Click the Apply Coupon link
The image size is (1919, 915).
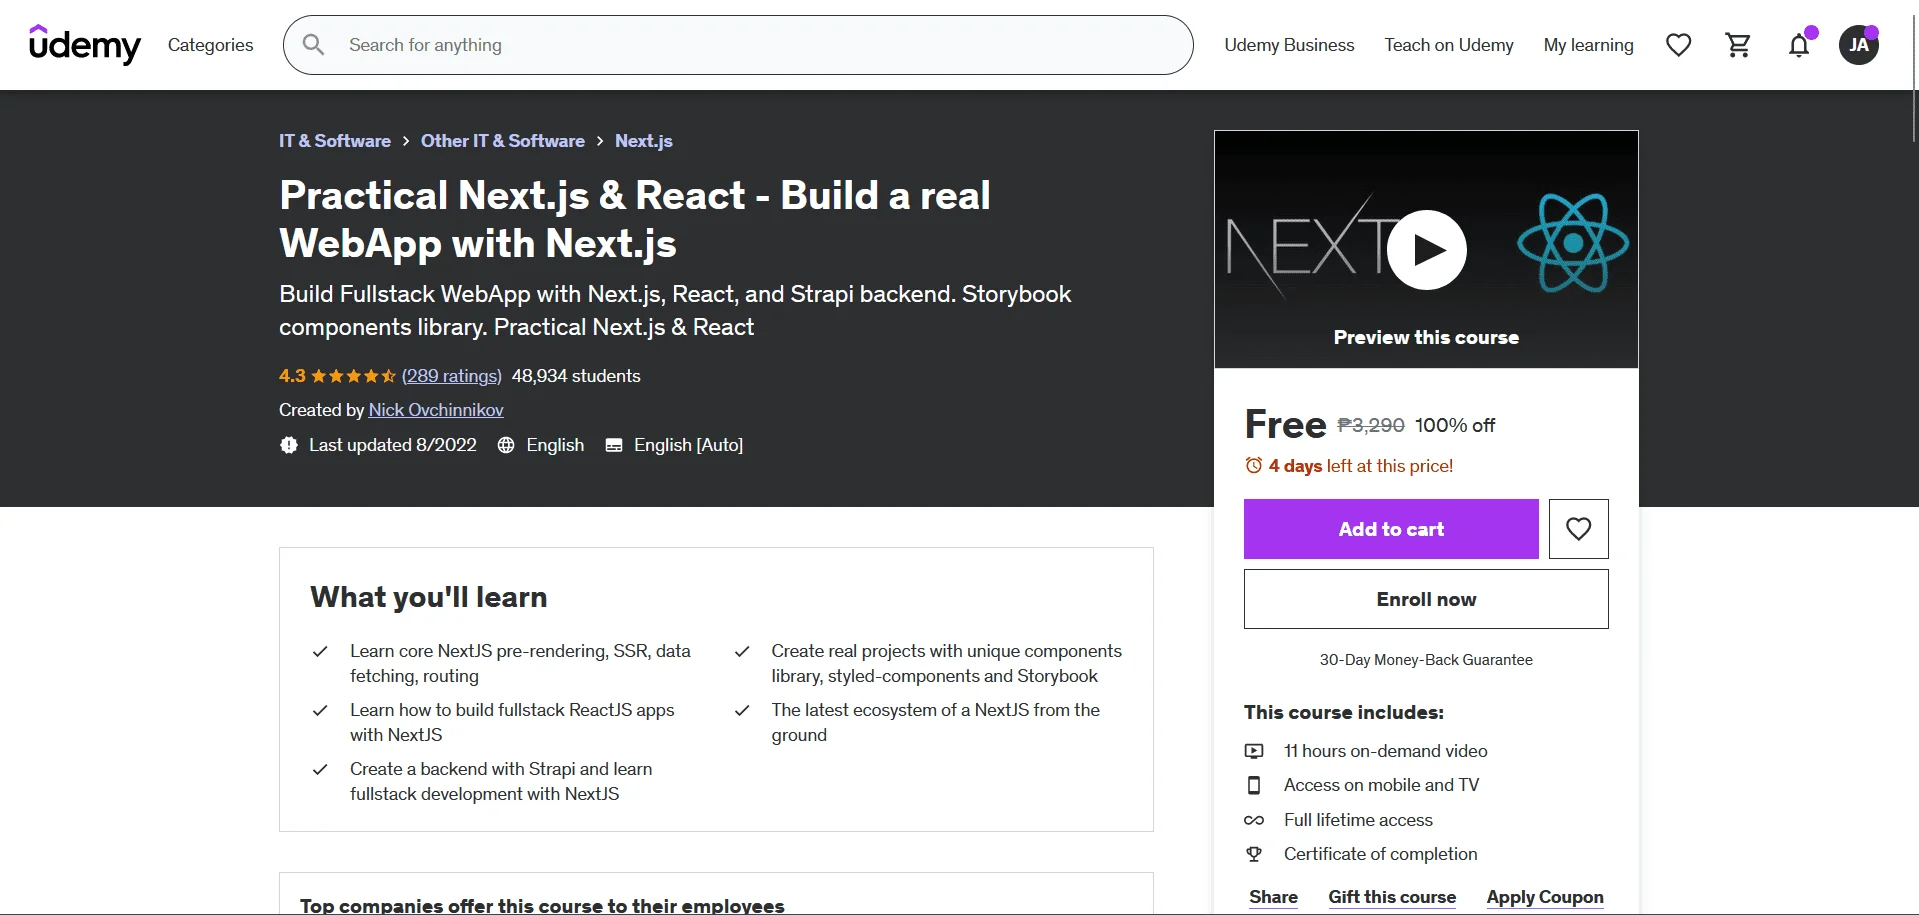tap(1544, 897)
